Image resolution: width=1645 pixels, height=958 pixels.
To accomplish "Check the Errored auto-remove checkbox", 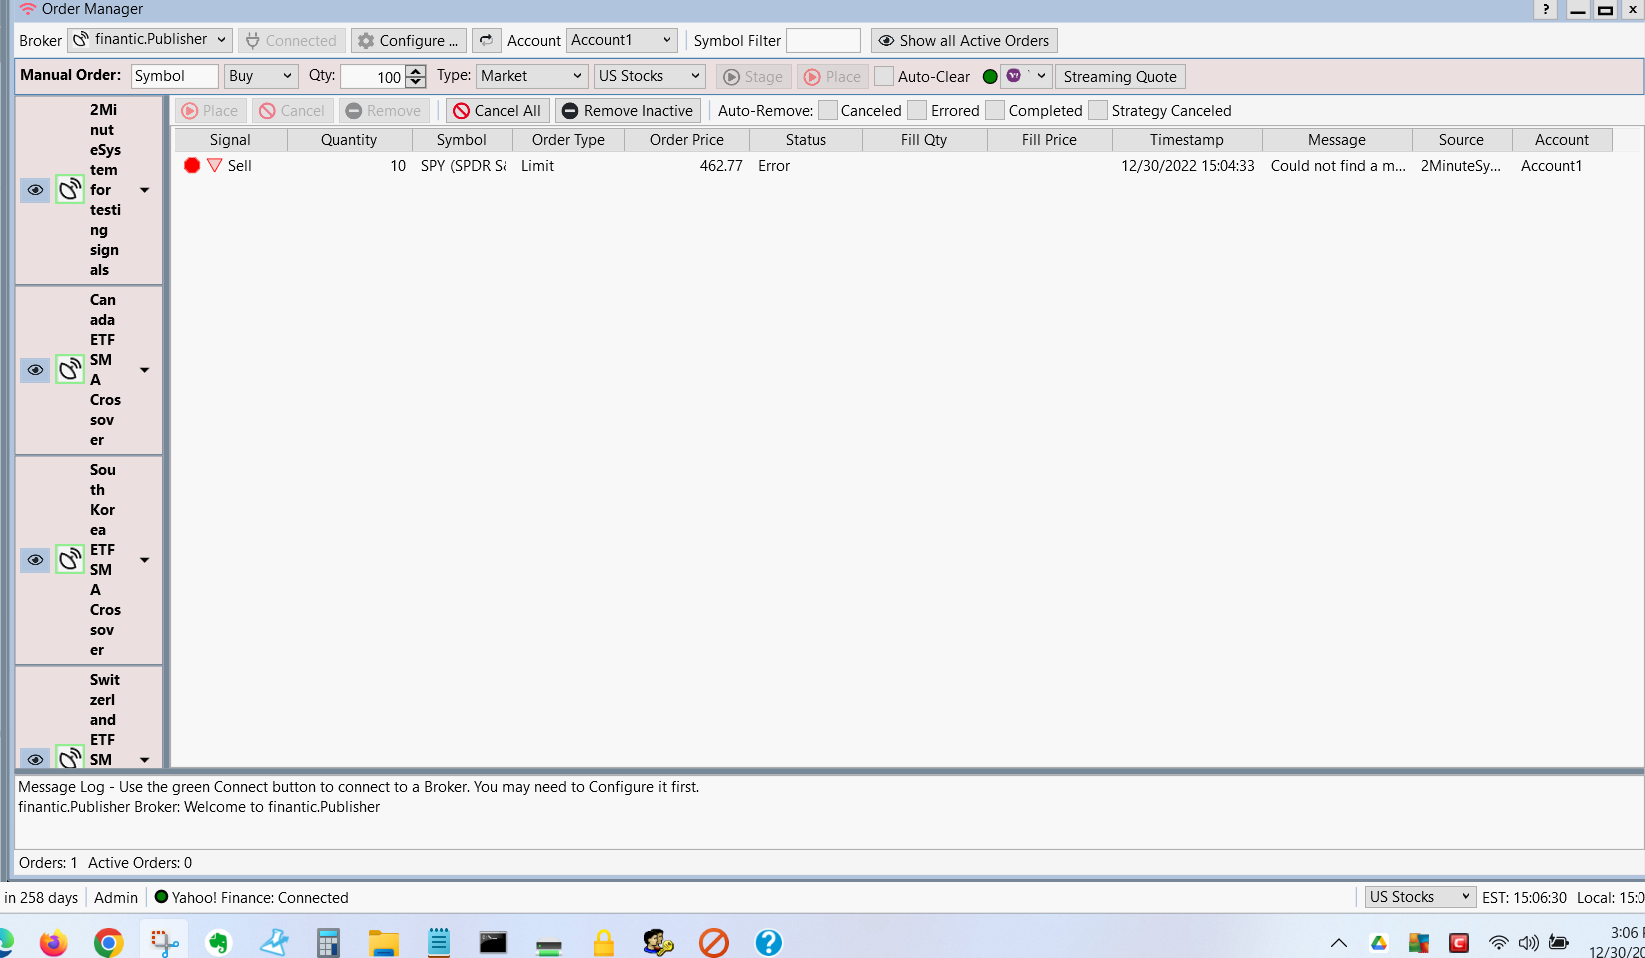I will 917,110.
